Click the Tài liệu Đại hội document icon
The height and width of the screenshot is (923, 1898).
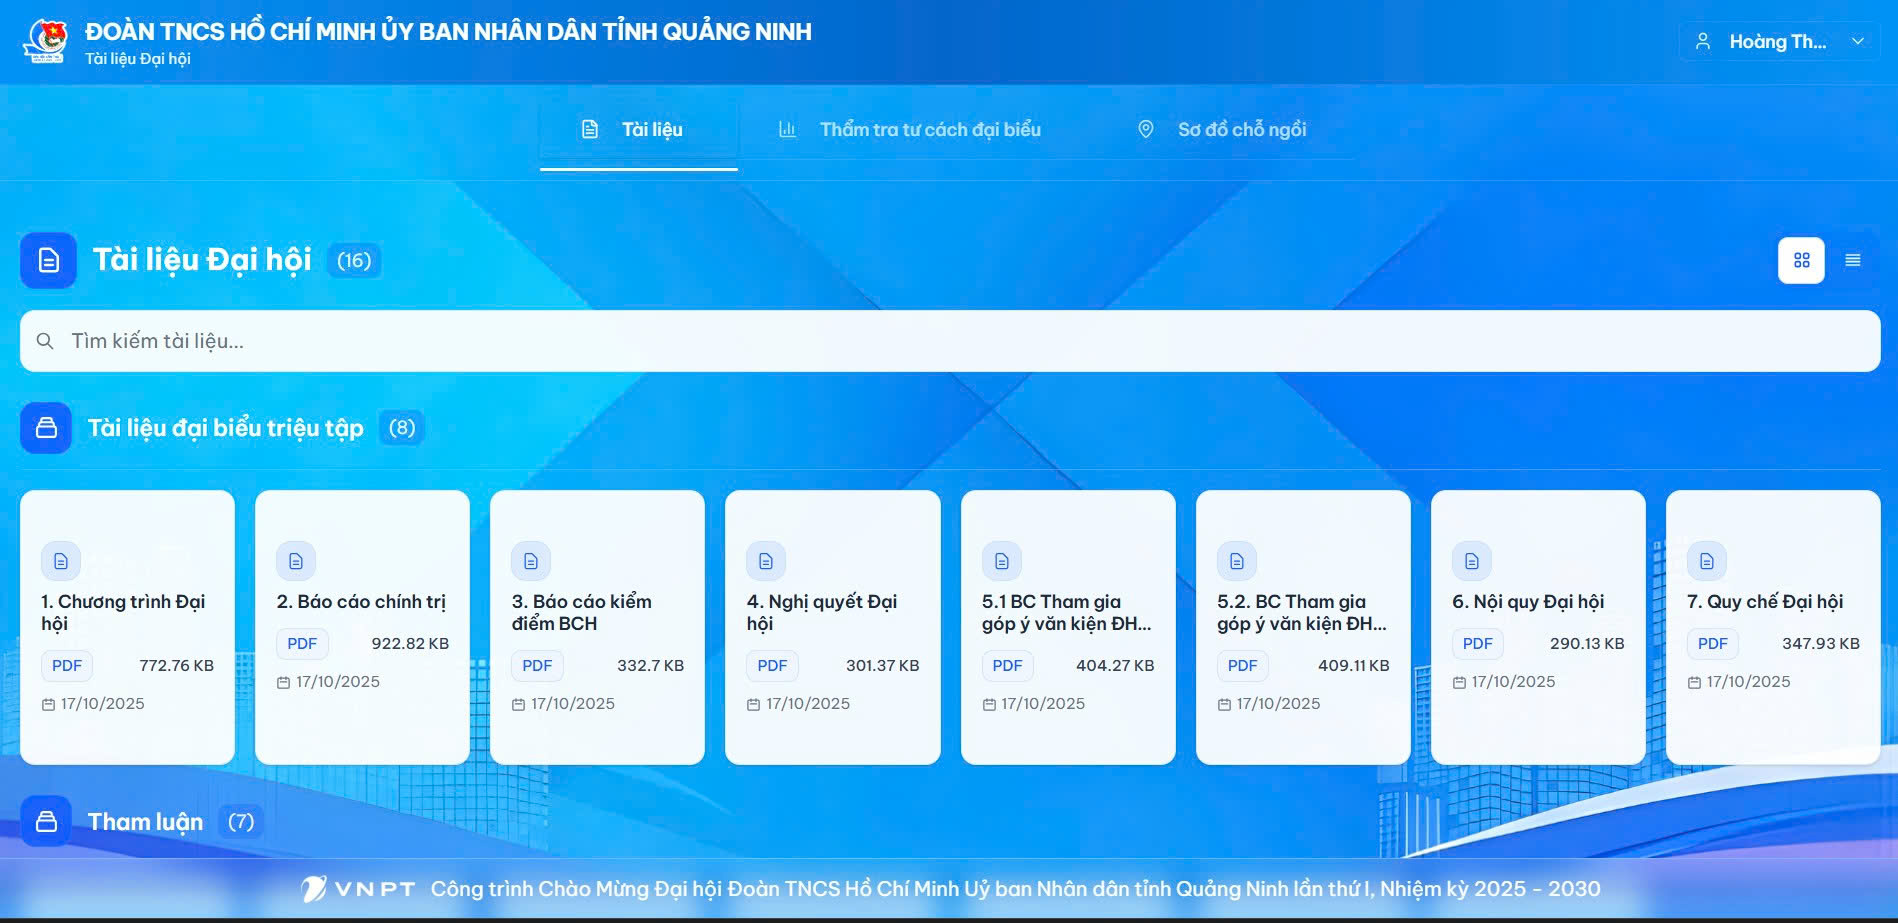[x=48, y=261]
